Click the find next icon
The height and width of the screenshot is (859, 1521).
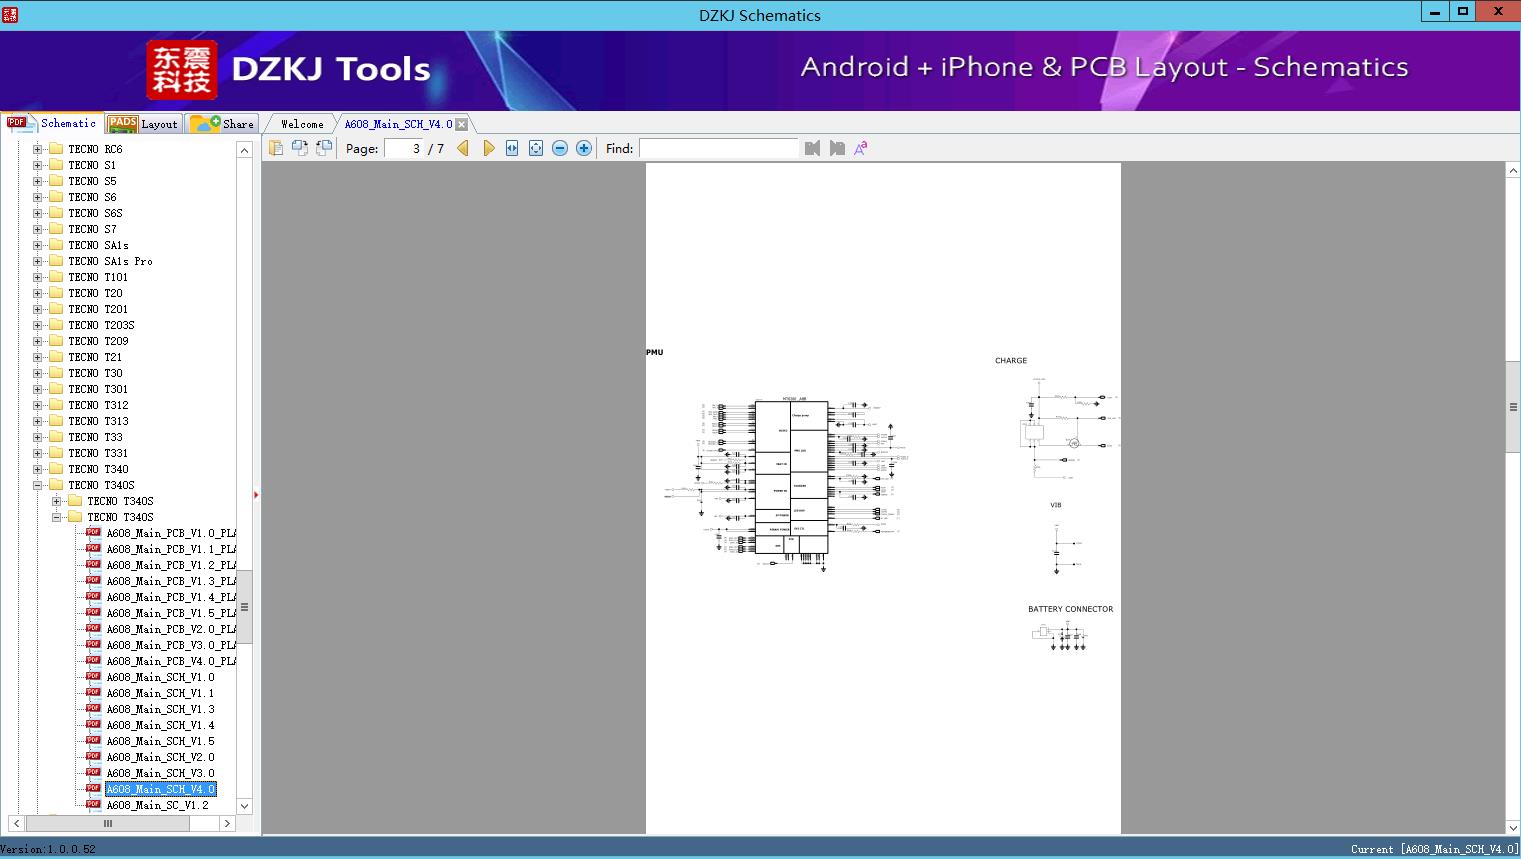[x=837, y=148]
